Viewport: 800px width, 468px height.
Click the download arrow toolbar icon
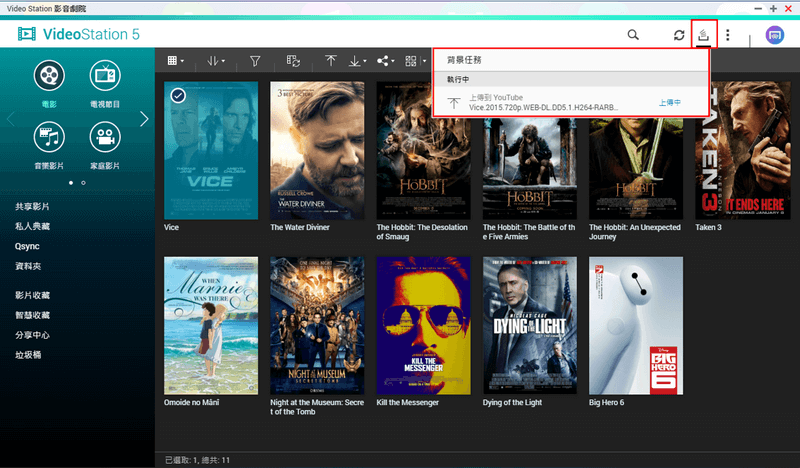(x=354, y=61)
